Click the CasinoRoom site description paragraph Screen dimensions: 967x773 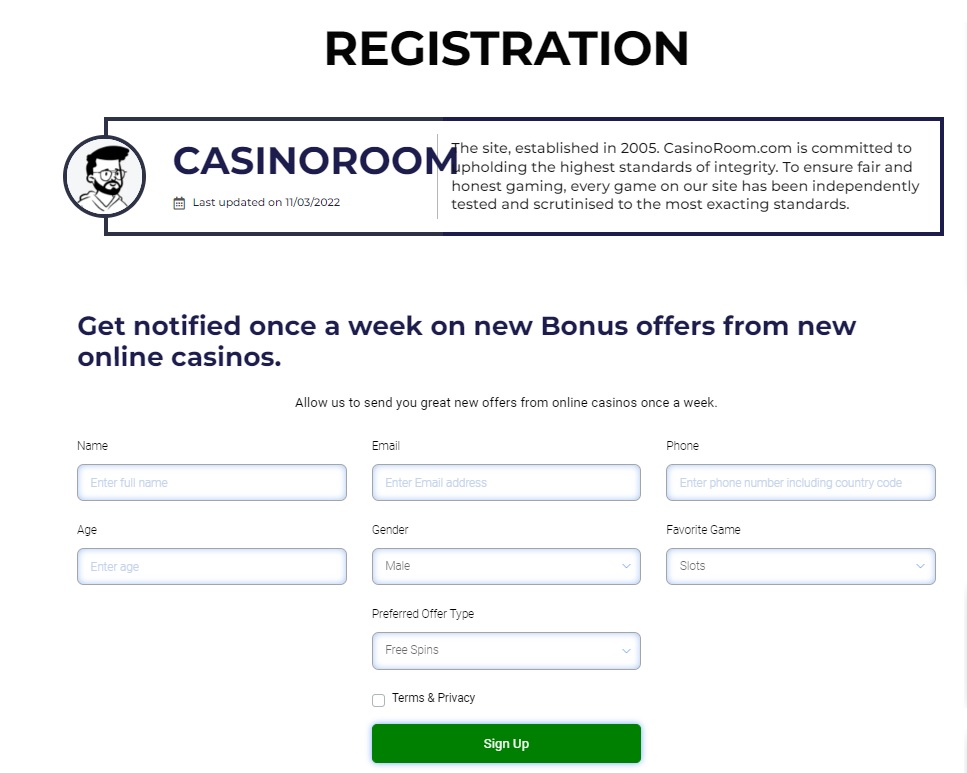point(685,176)
